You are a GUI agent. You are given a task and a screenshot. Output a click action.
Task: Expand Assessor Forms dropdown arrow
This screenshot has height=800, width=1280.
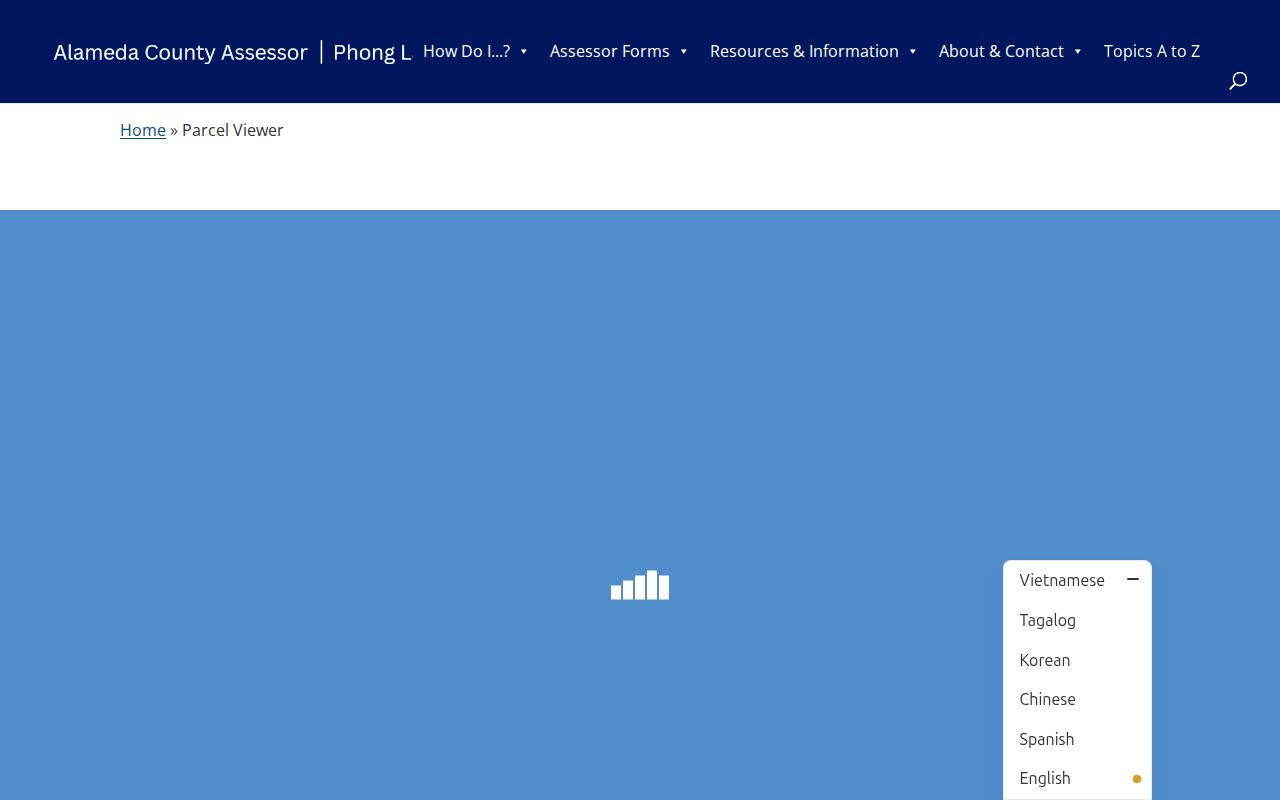[684, 51]
